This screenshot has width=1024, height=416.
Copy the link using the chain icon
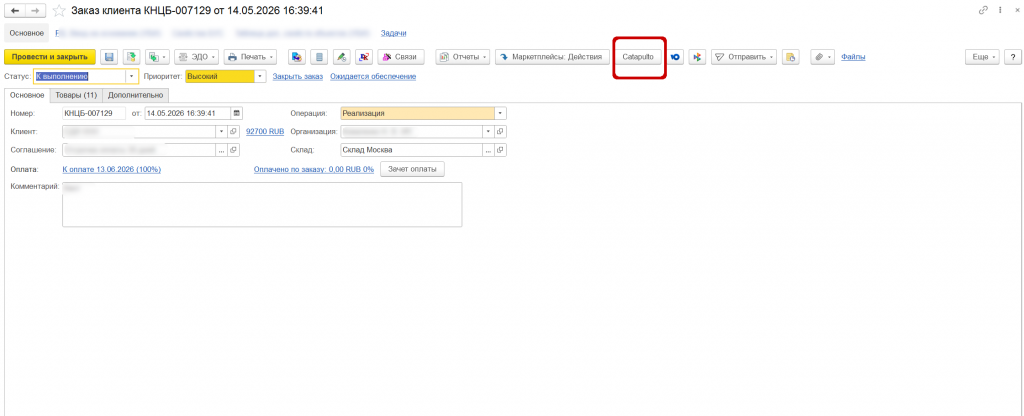(984, 11)
